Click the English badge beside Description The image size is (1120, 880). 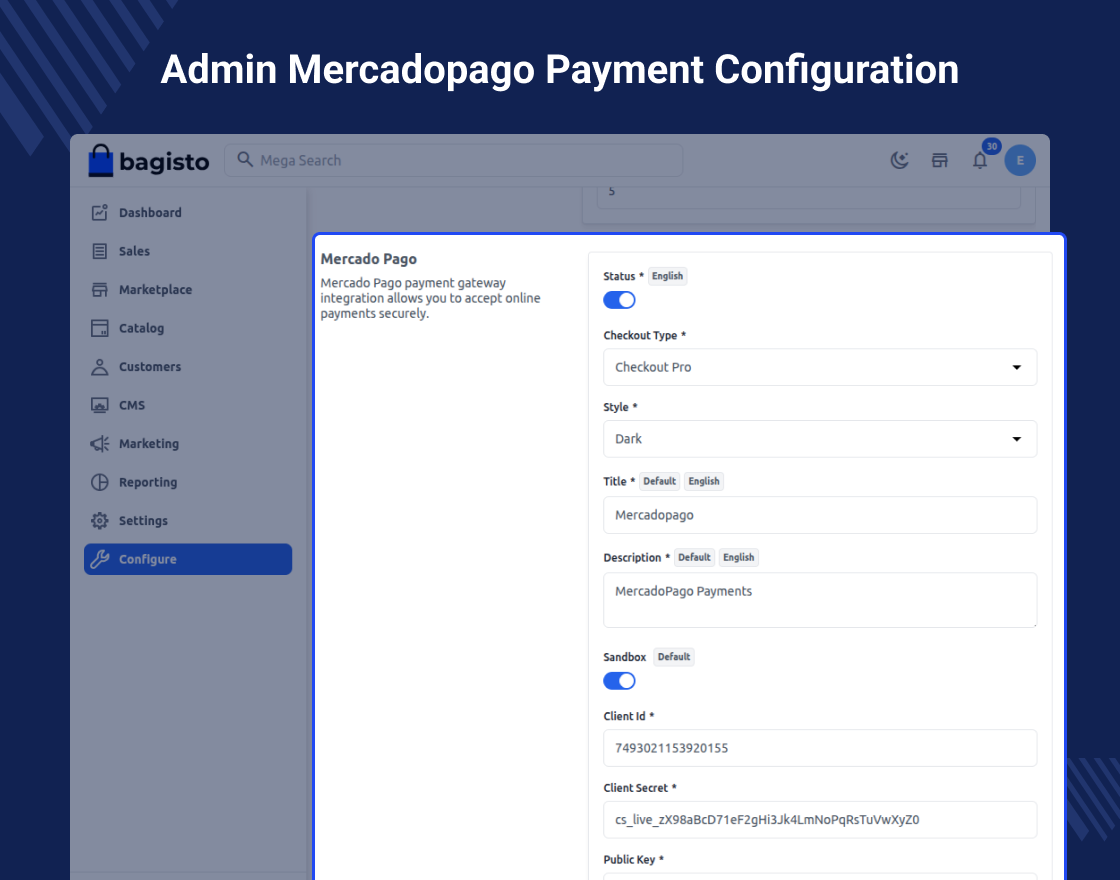click(739, 557)
